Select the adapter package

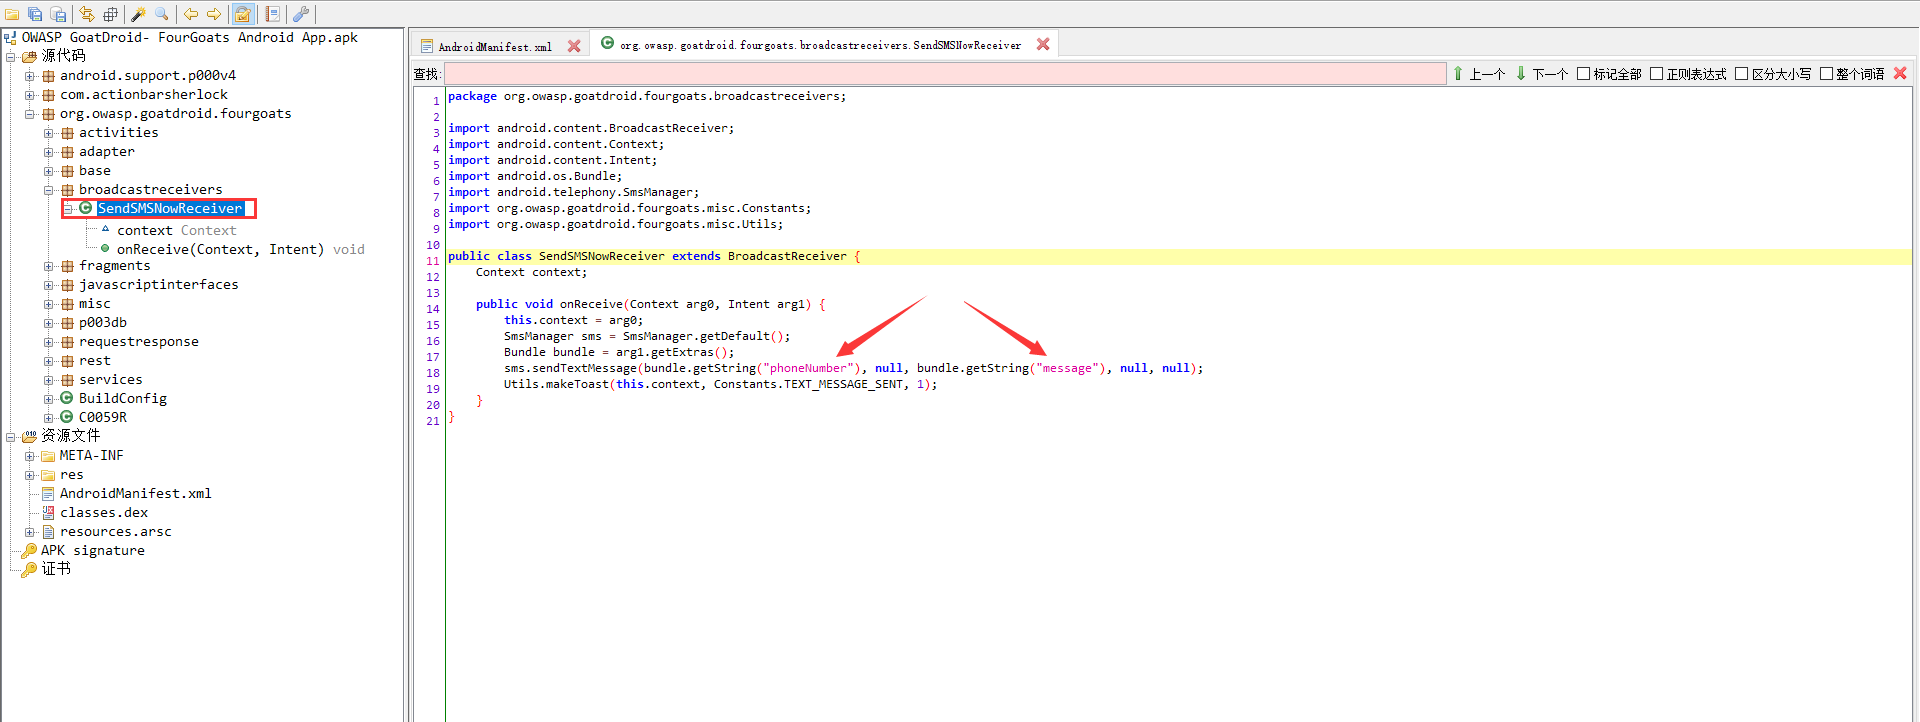106,152
